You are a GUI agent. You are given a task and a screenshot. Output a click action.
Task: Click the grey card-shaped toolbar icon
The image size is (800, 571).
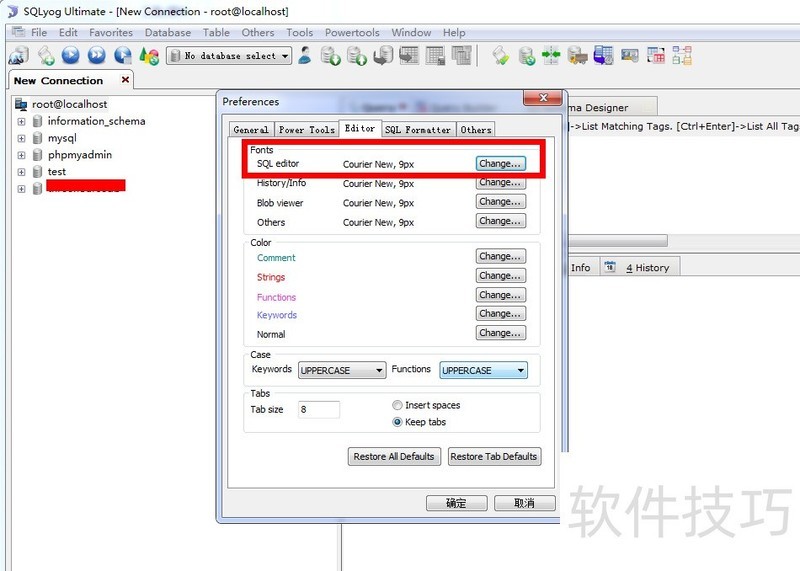630,55
